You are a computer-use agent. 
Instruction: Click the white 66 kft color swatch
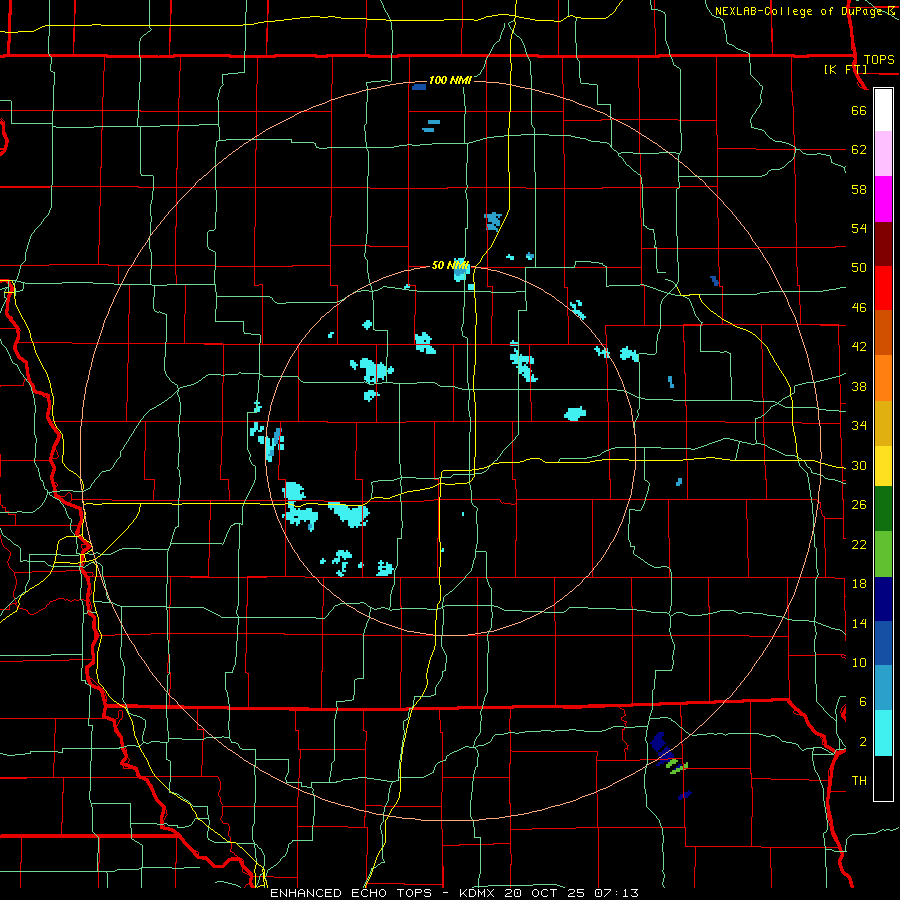point(883,110)
